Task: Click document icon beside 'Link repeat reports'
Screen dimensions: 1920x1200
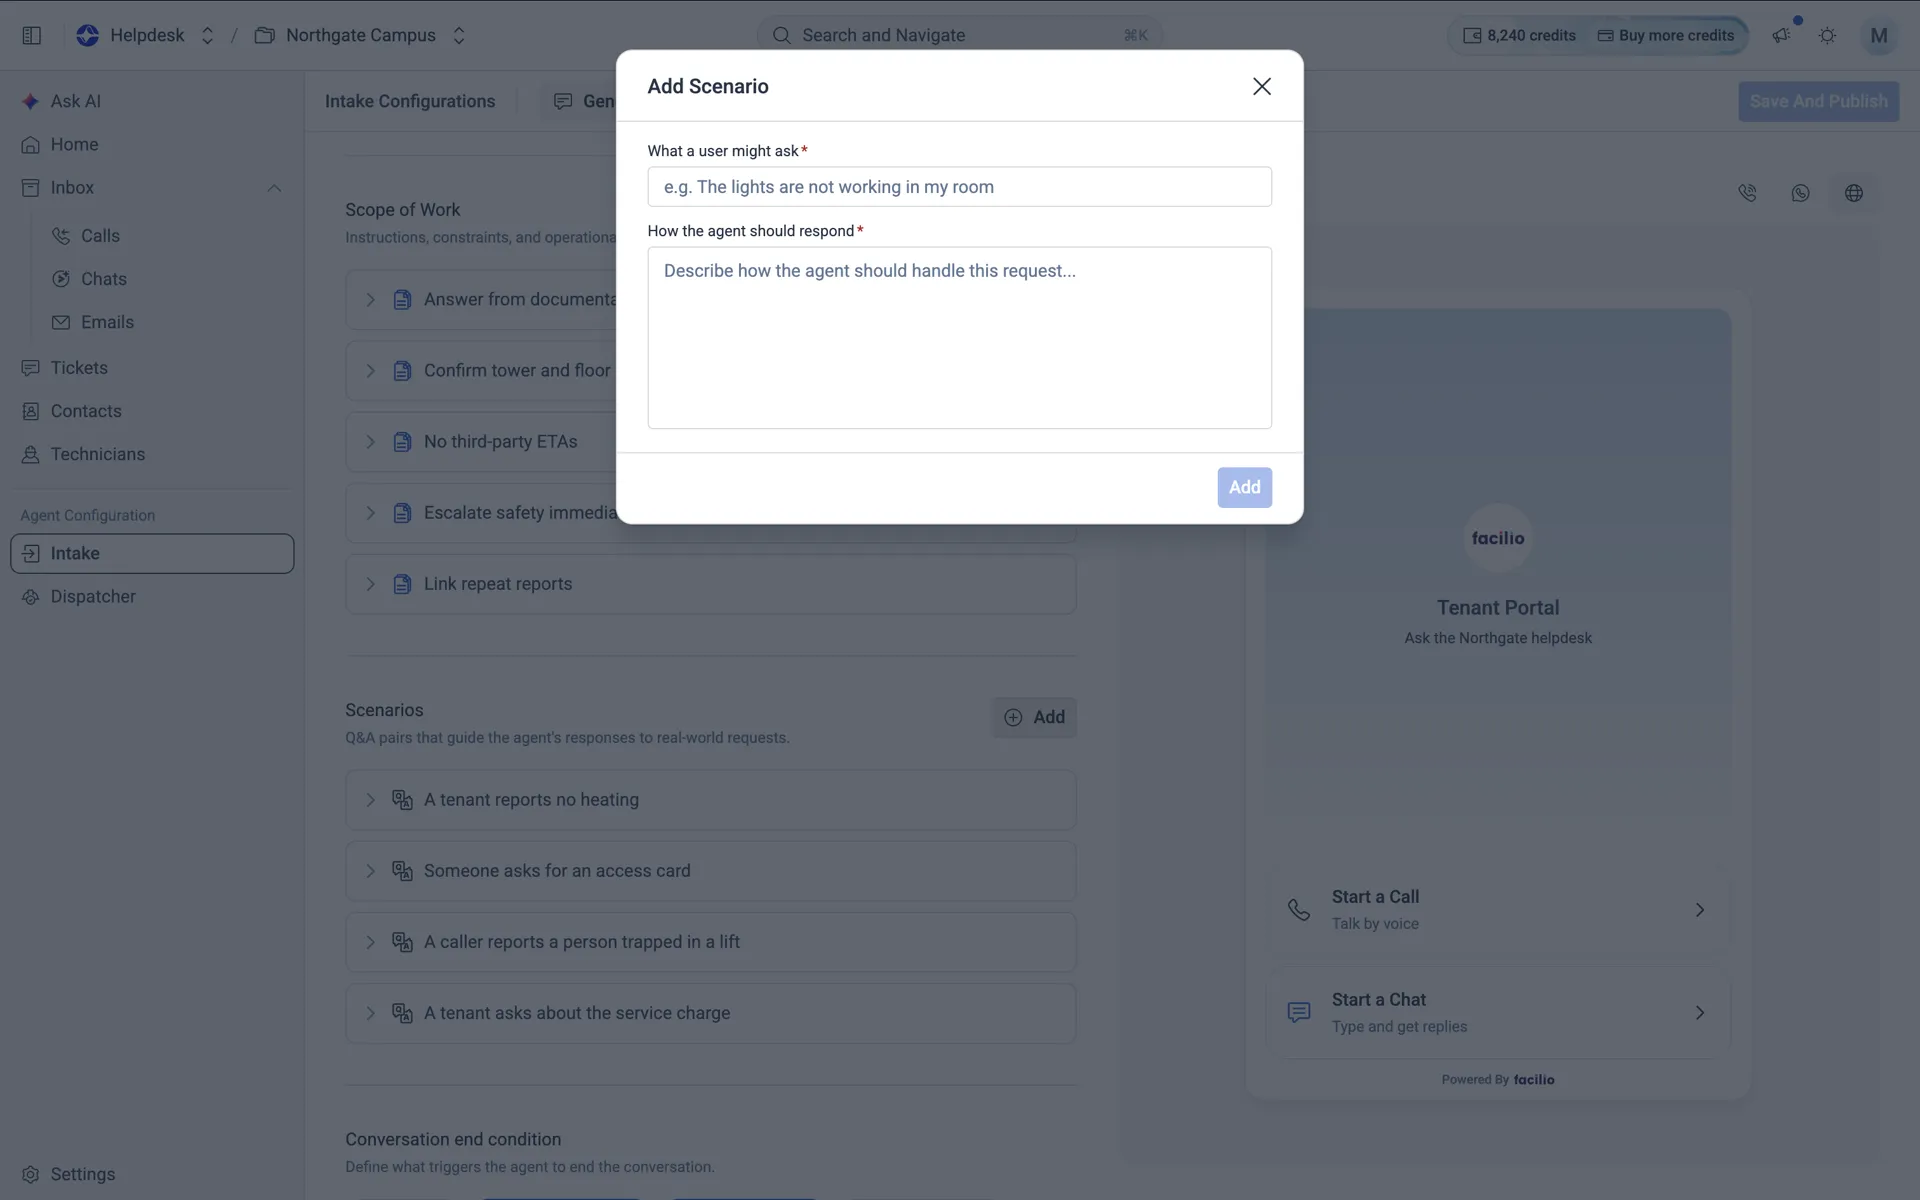Action: (402, 584)
